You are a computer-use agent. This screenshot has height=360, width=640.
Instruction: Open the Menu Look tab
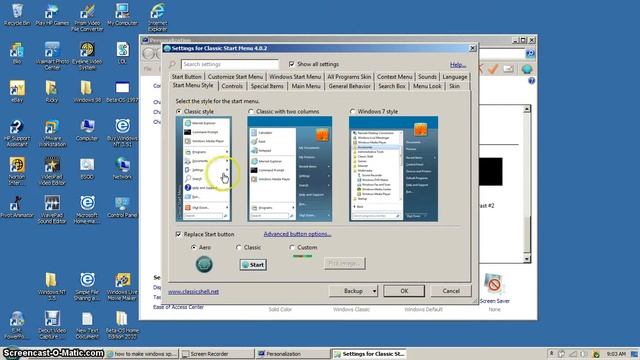coord(427,86)
